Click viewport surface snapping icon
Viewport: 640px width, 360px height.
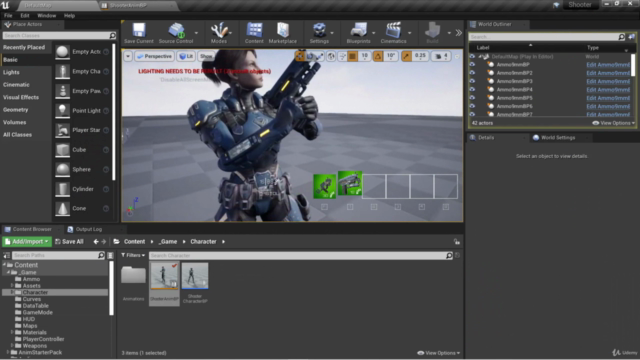[342, 56]
